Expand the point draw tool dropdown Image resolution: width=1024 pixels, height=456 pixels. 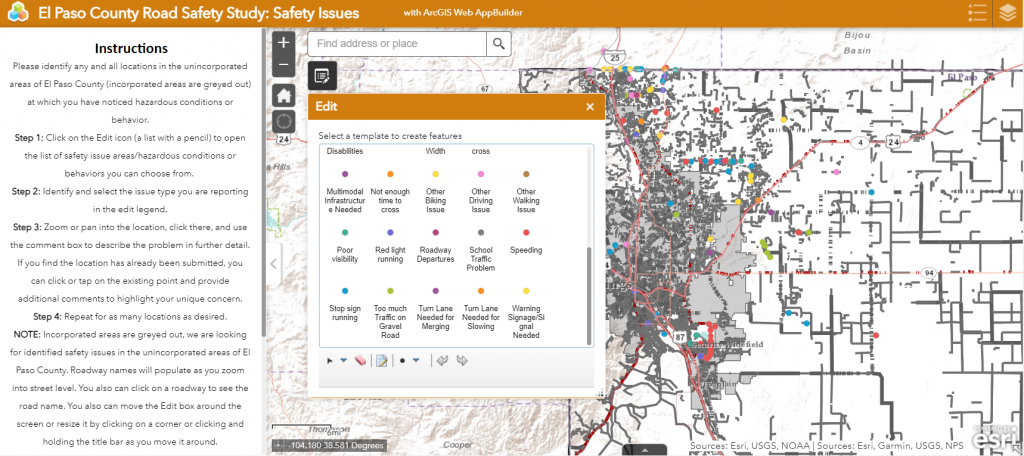416,361
